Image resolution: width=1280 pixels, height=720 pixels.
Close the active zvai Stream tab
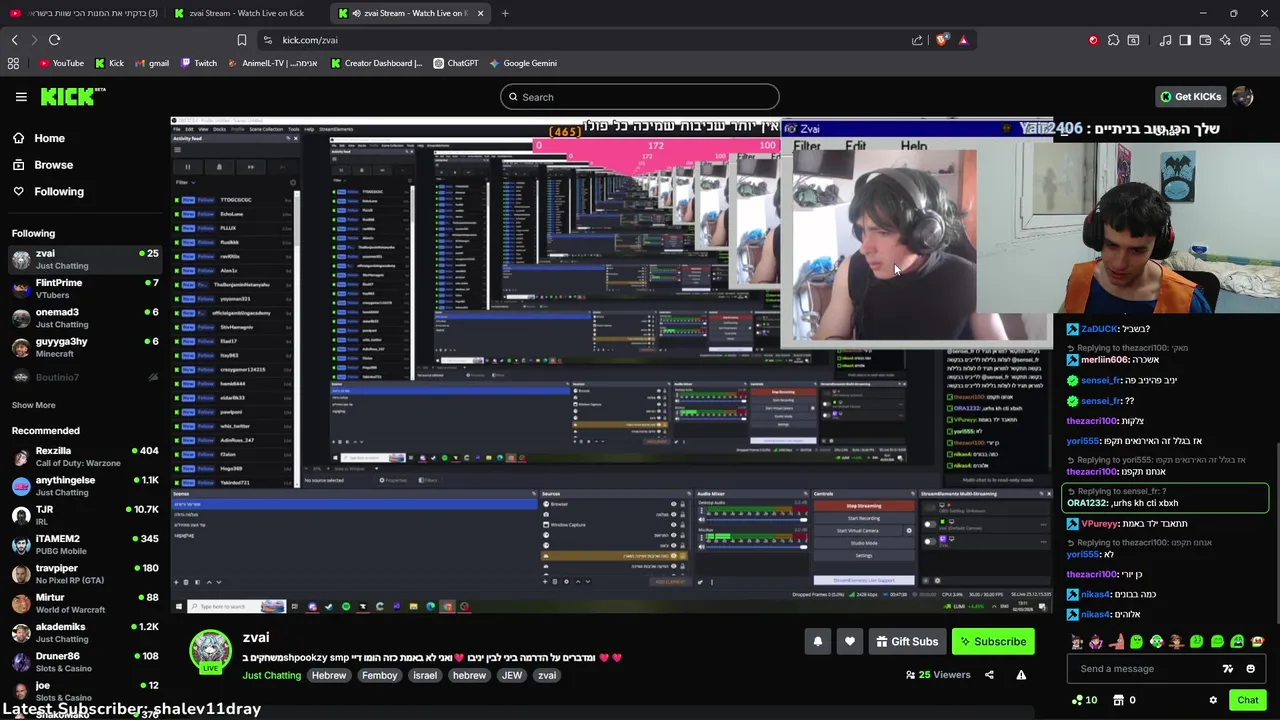tap(480, 13)
